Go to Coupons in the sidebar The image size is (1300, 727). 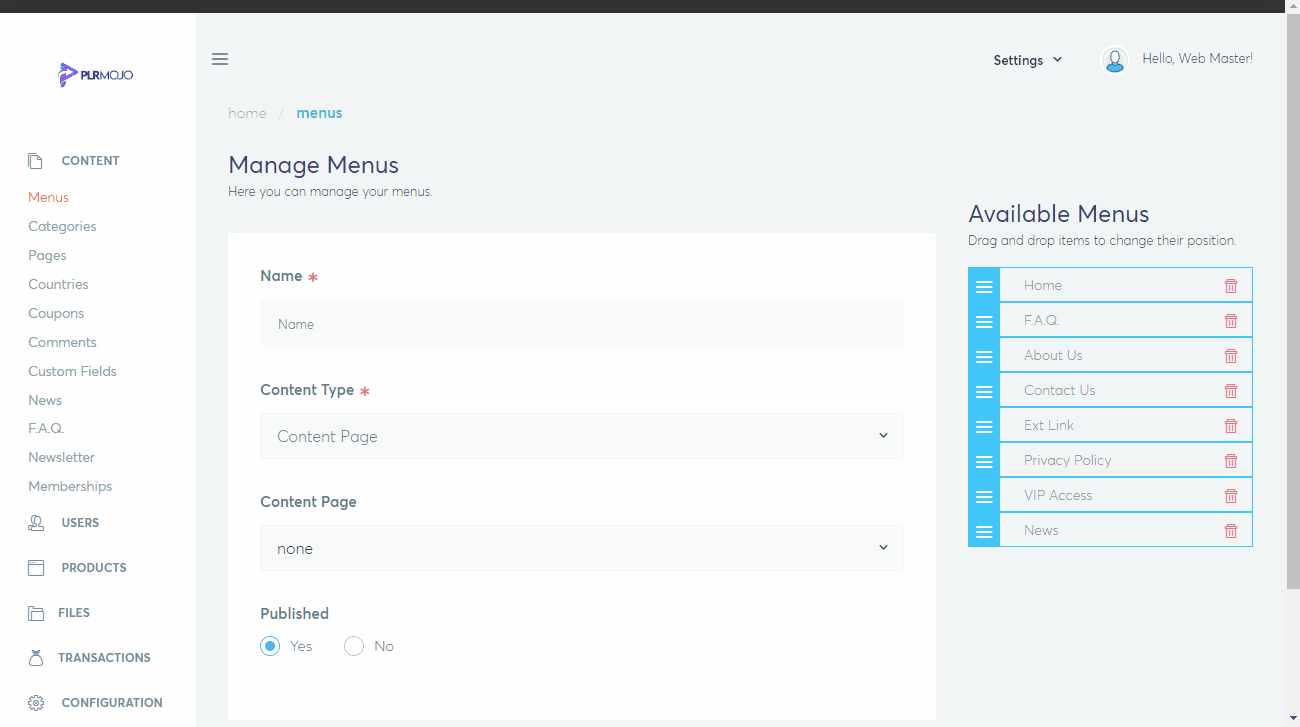pos(56,313)
